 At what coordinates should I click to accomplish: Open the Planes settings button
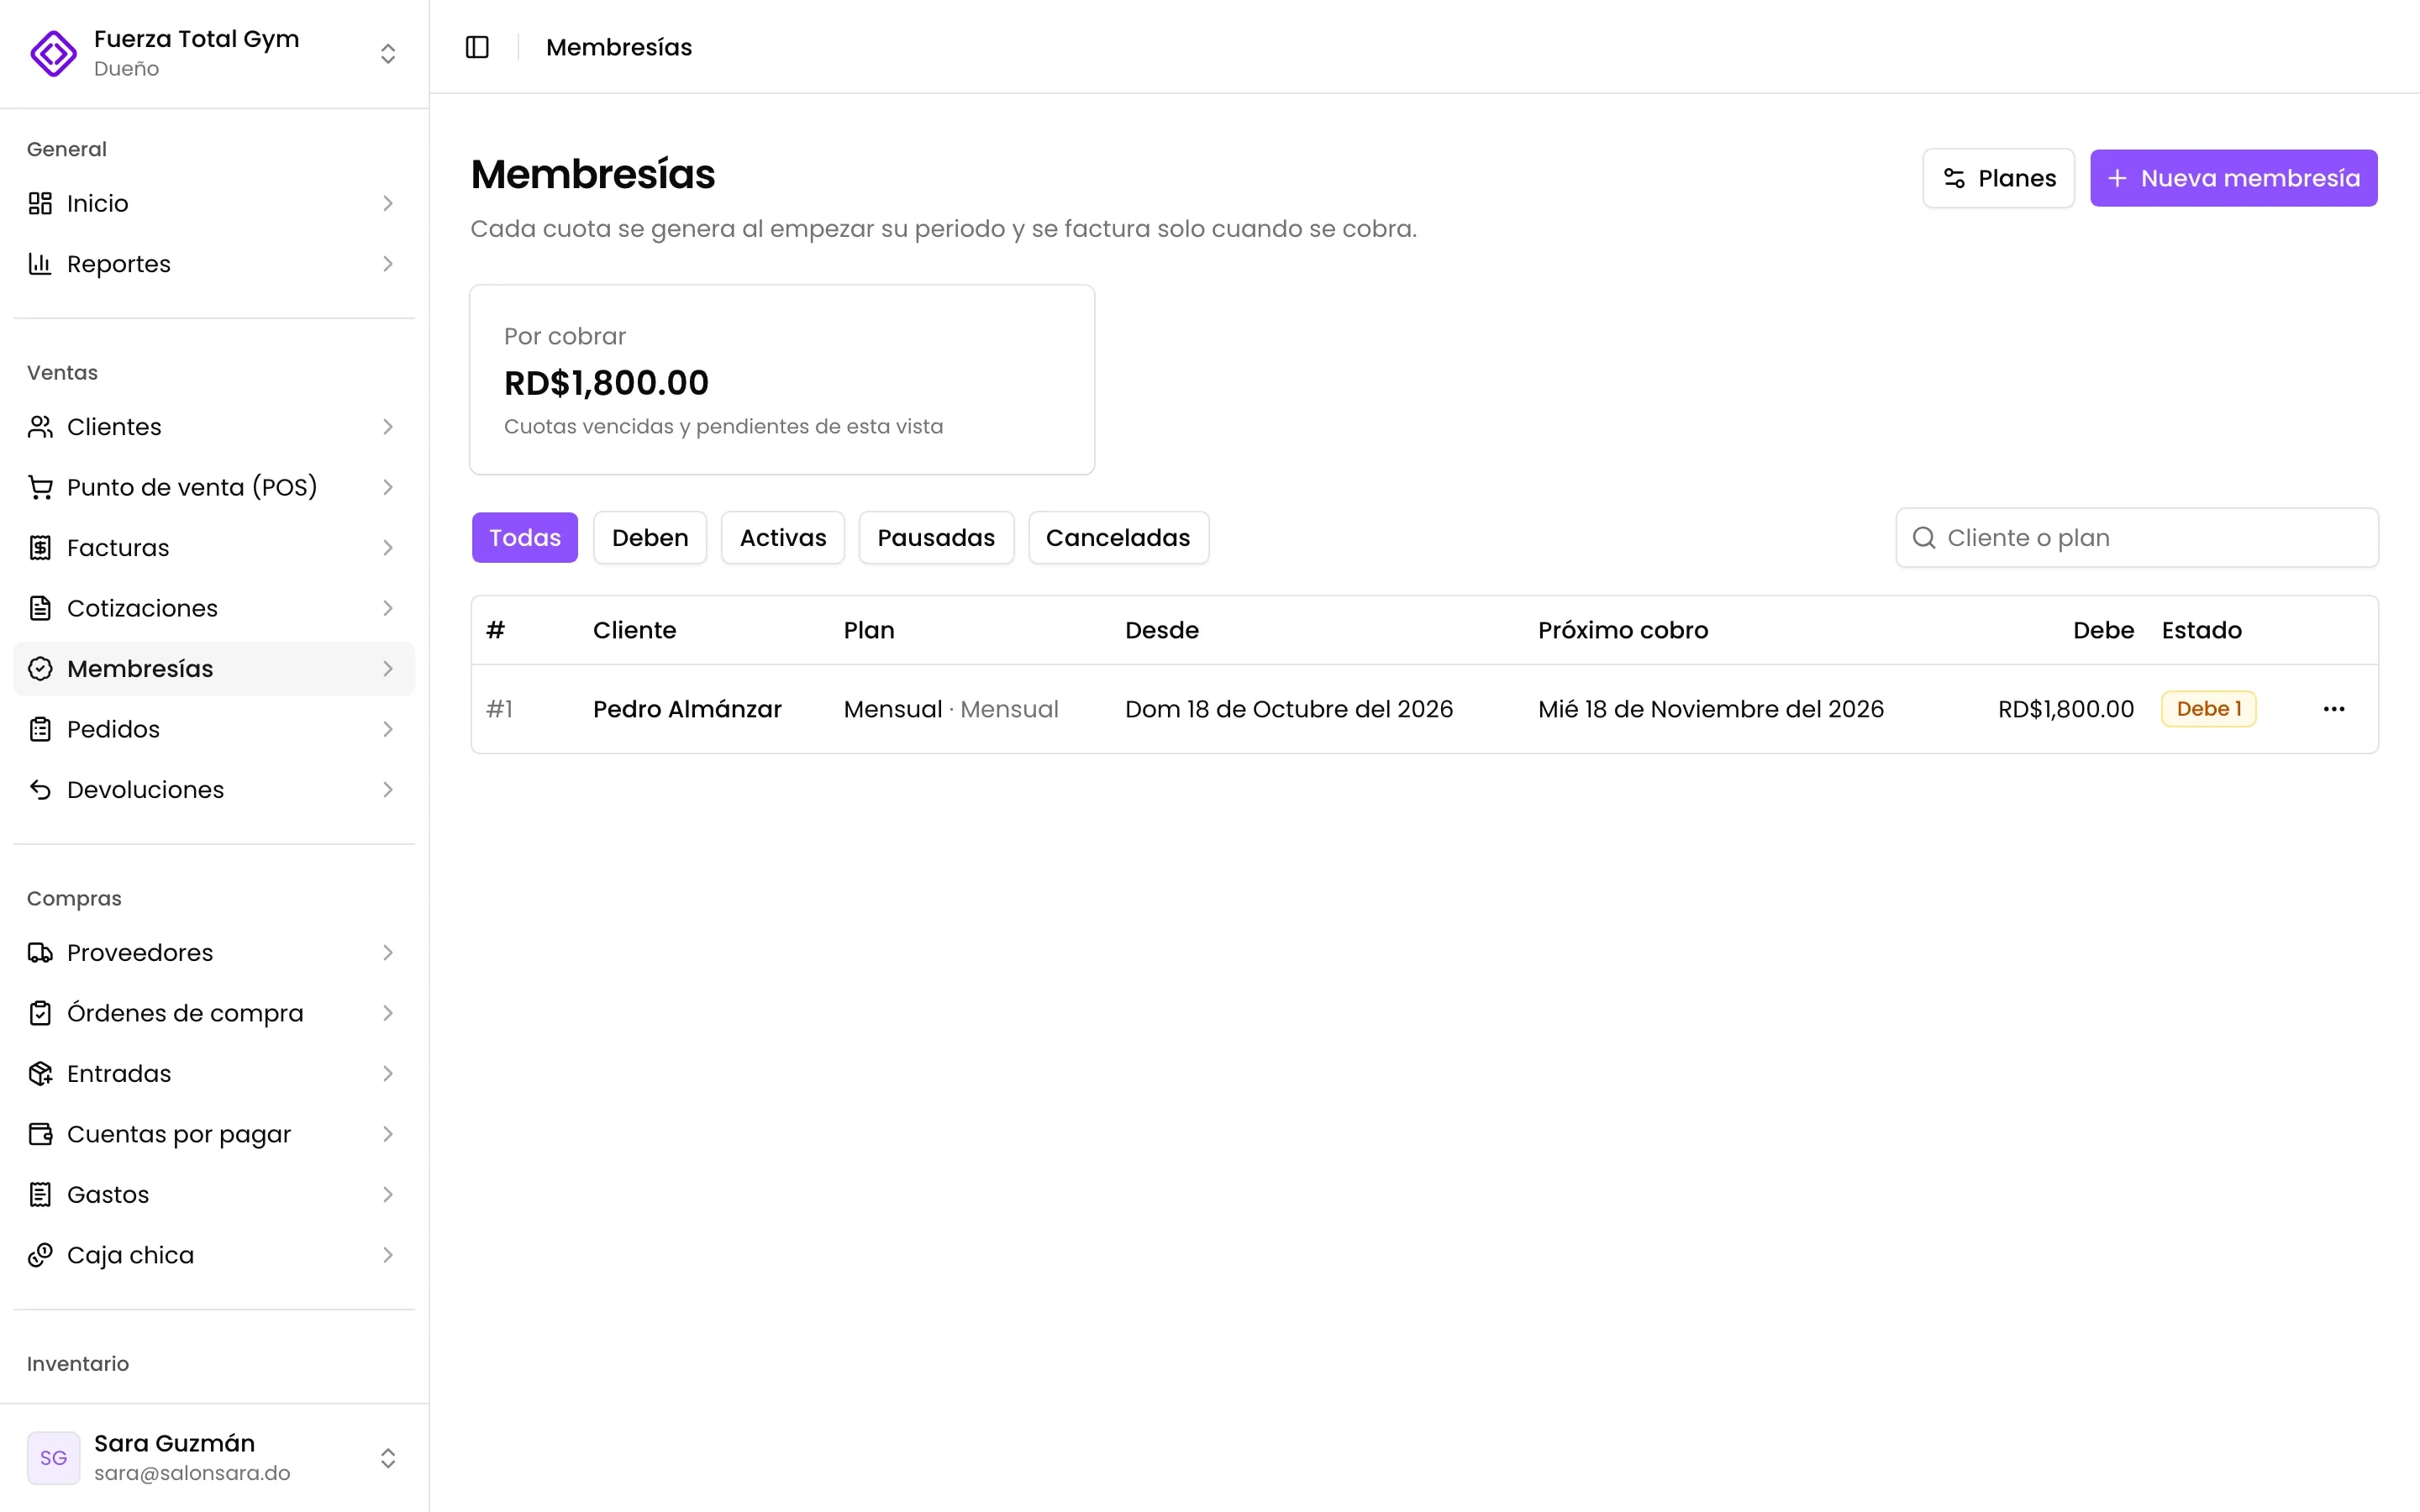(x=1998, y=178)
